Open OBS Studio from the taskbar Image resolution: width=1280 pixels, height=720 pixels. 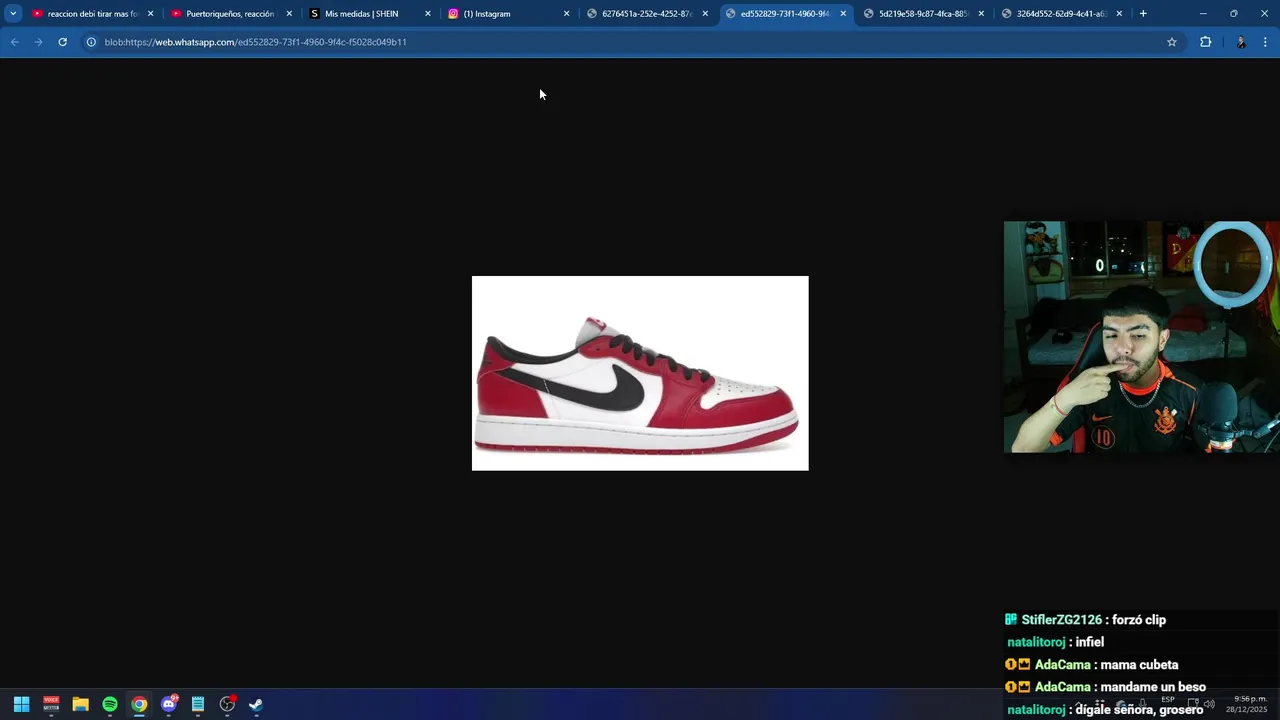click(x=227, y=704)
